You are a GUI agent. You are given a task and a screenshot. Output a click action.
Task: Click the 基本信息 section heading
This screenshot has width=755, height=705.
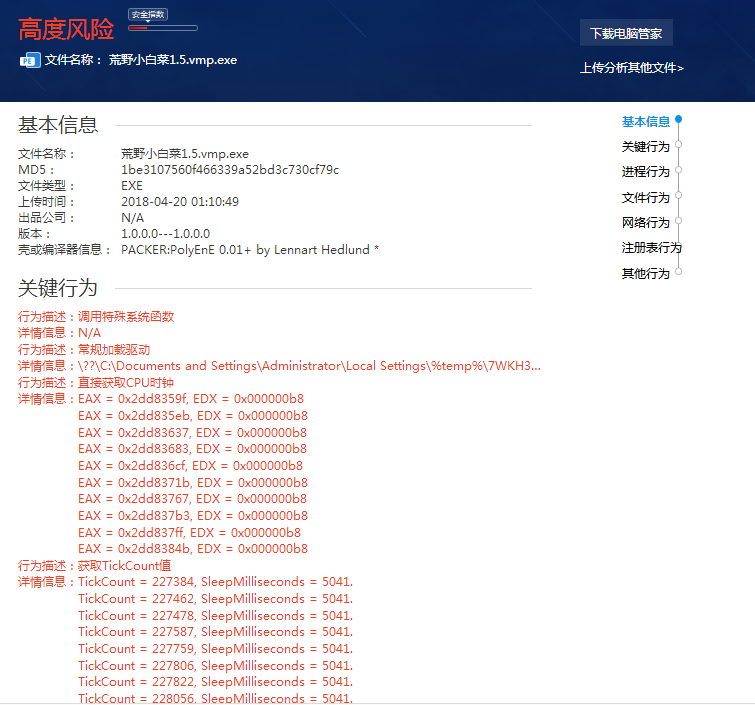click(58, 125)
